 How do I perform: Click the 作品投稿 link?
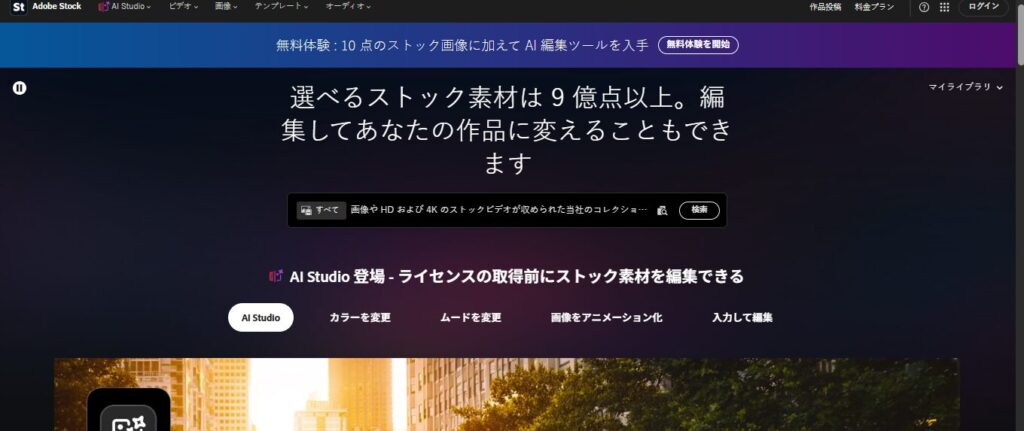825,7
